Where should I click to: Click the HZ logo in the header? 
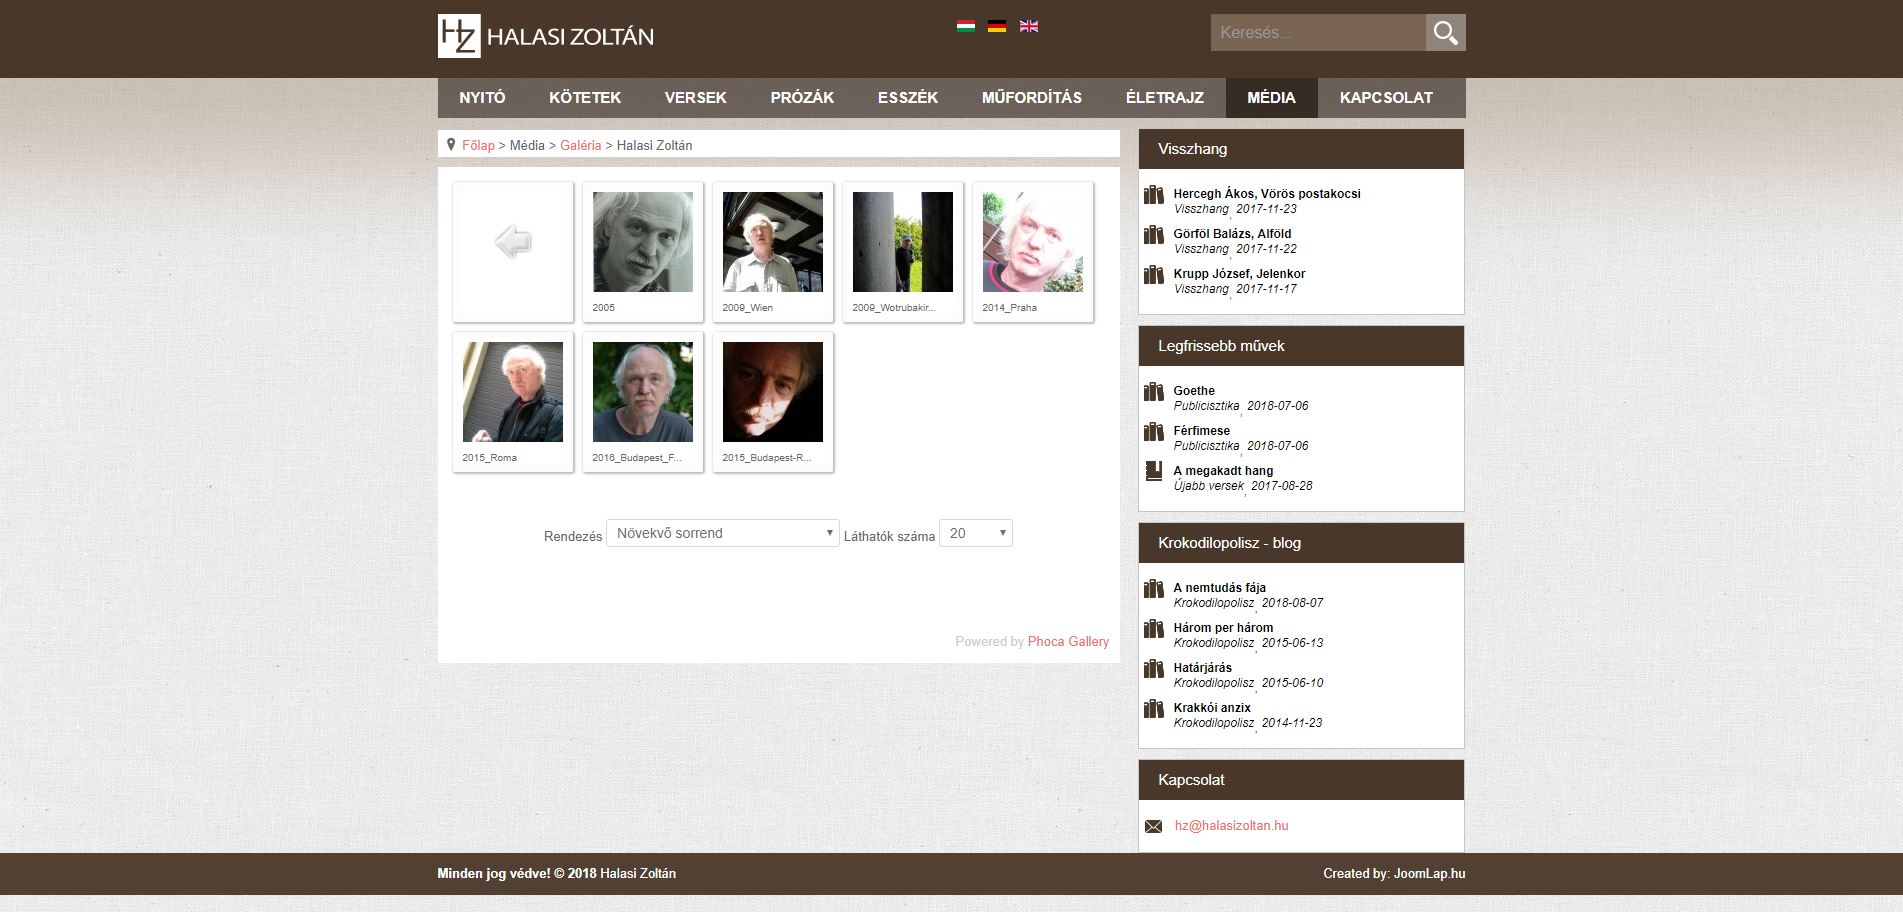[x=459, y=36]
